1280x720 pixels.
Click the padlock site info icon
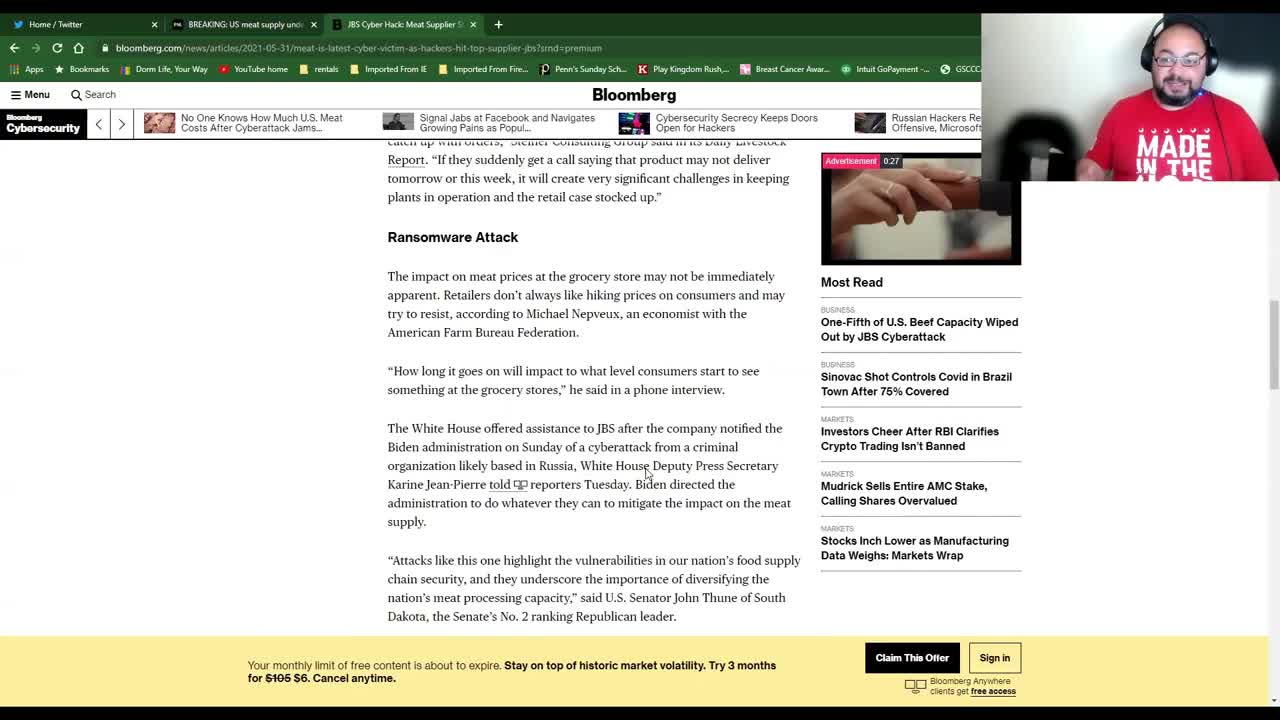105,48
